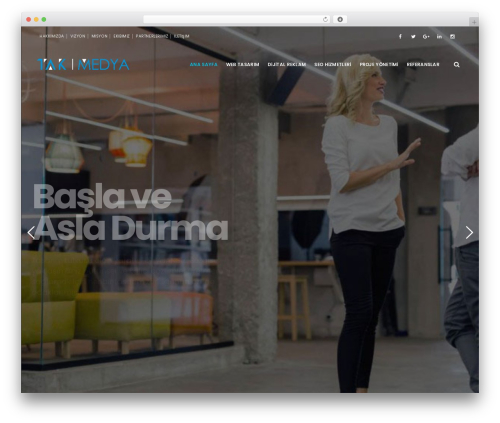
Task: Follow the VİZYON top link
Action: tap(78, 36)
